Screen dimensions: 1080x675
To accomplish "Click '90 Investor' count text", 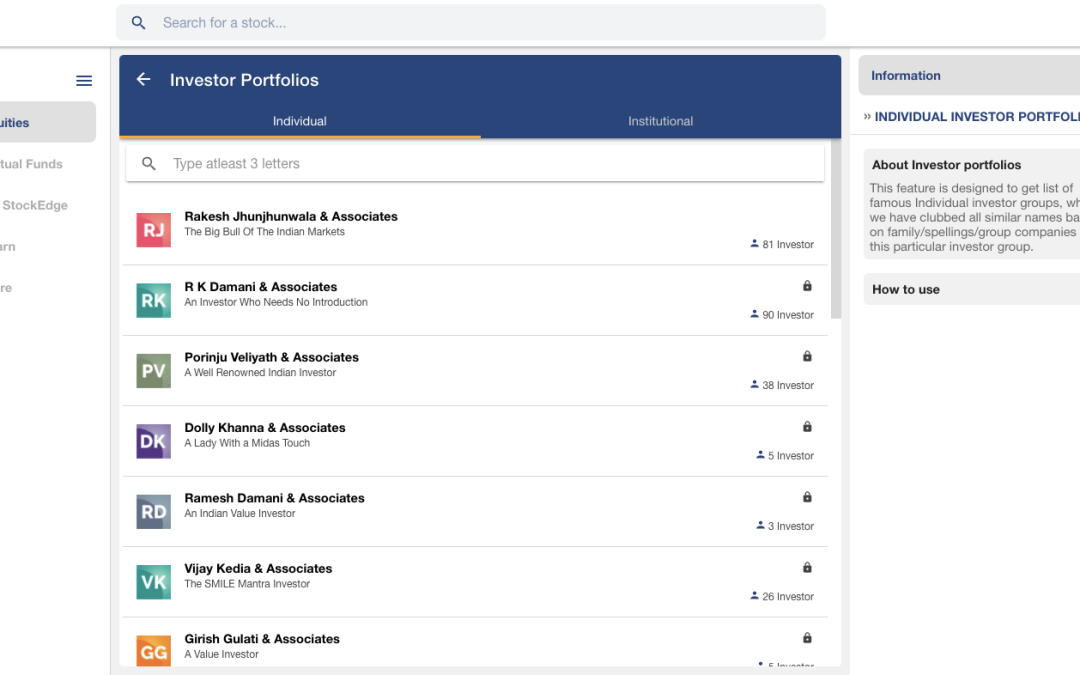I will 788,315.
